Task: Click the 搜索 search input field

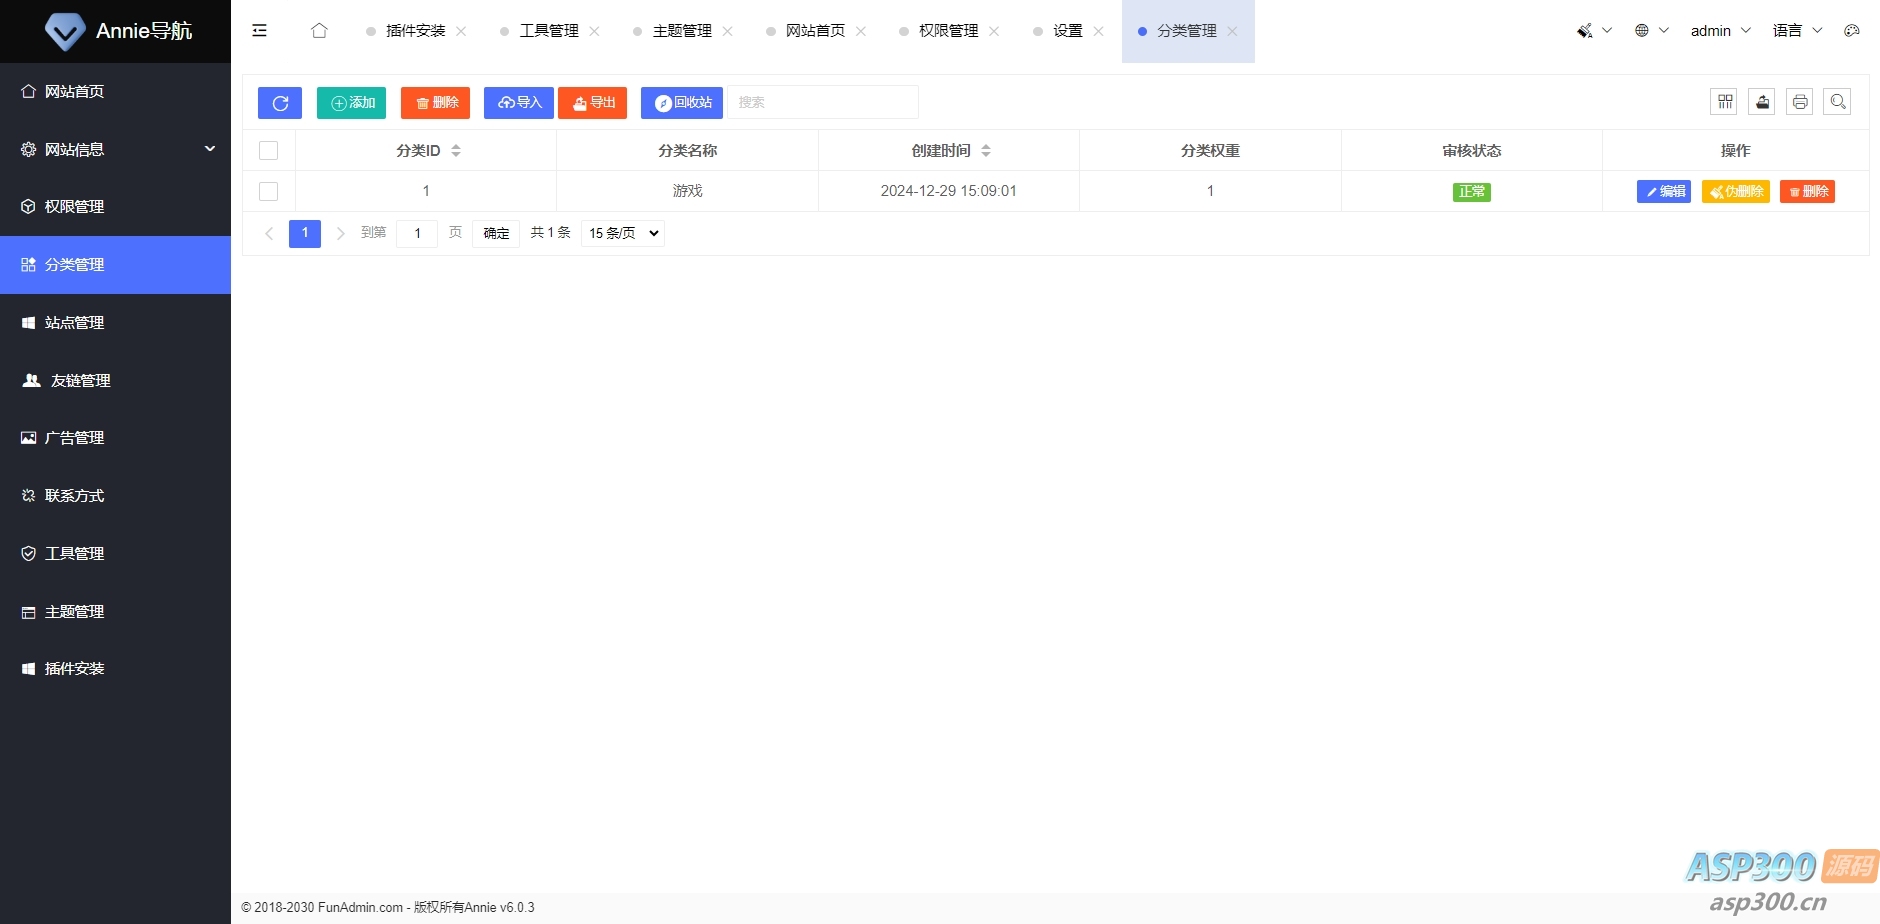Action: (x=822, y=102)
